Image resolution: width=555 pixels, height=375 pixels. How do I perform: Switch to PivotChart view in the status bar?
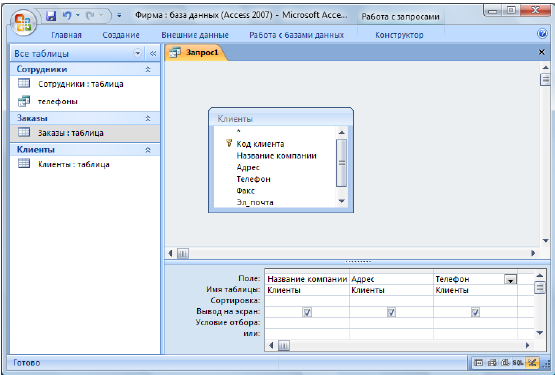(x=505, y=363)
